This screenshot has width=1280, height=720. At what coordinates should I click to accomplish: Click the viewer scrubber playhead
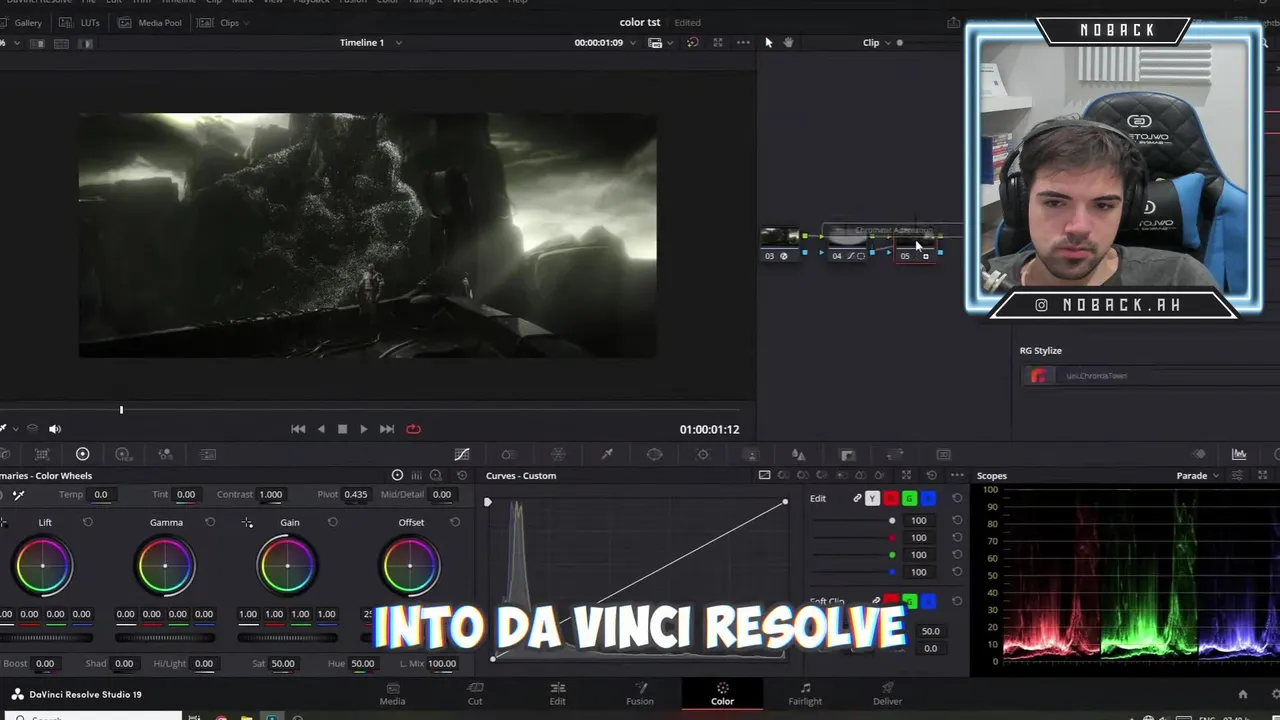click(121, 409)
